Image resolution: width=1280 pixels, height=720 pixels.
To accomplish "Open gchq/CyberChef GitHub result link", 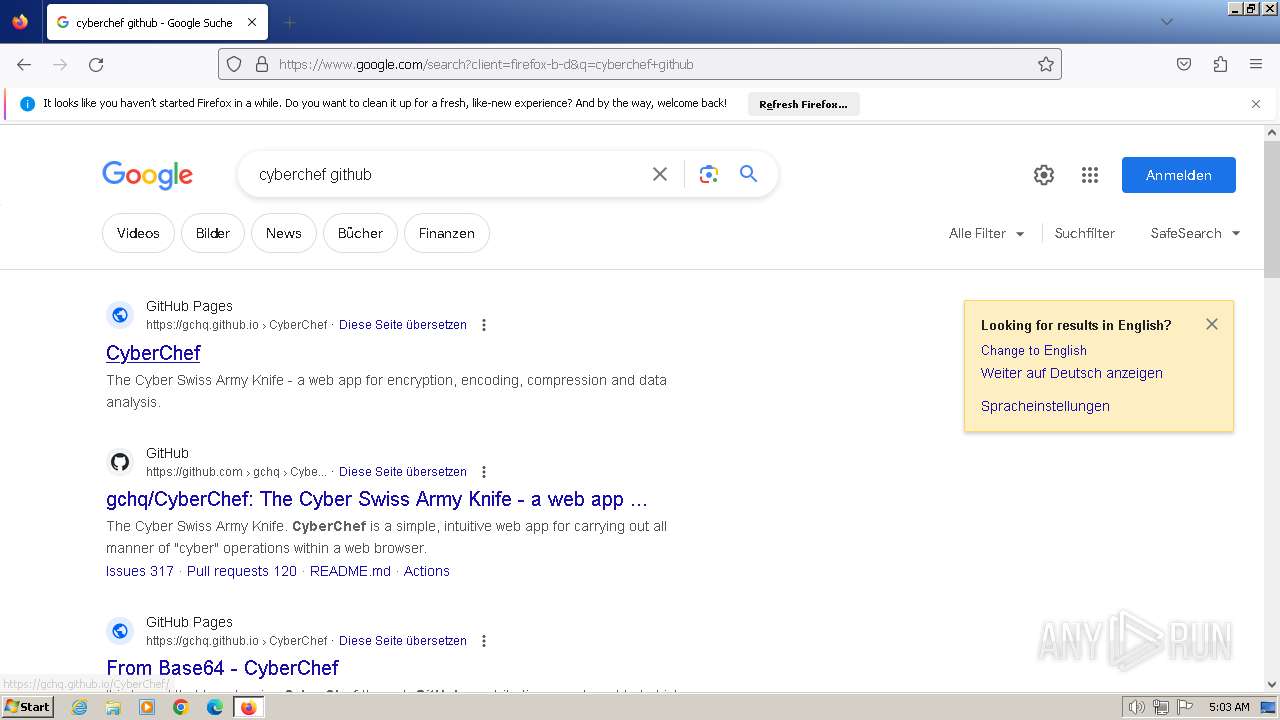I will (x=377, y=499).
